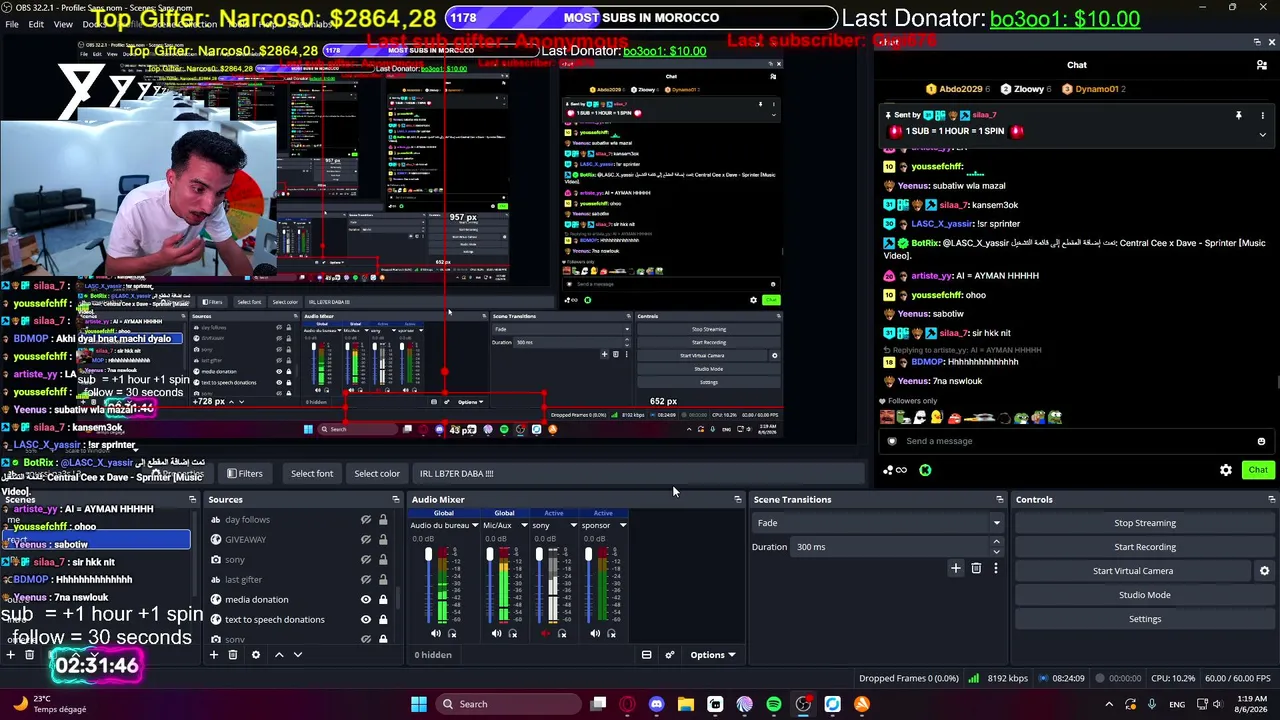Hide the media donation source
Screen dimensions: 1280x720
point(366,600)
